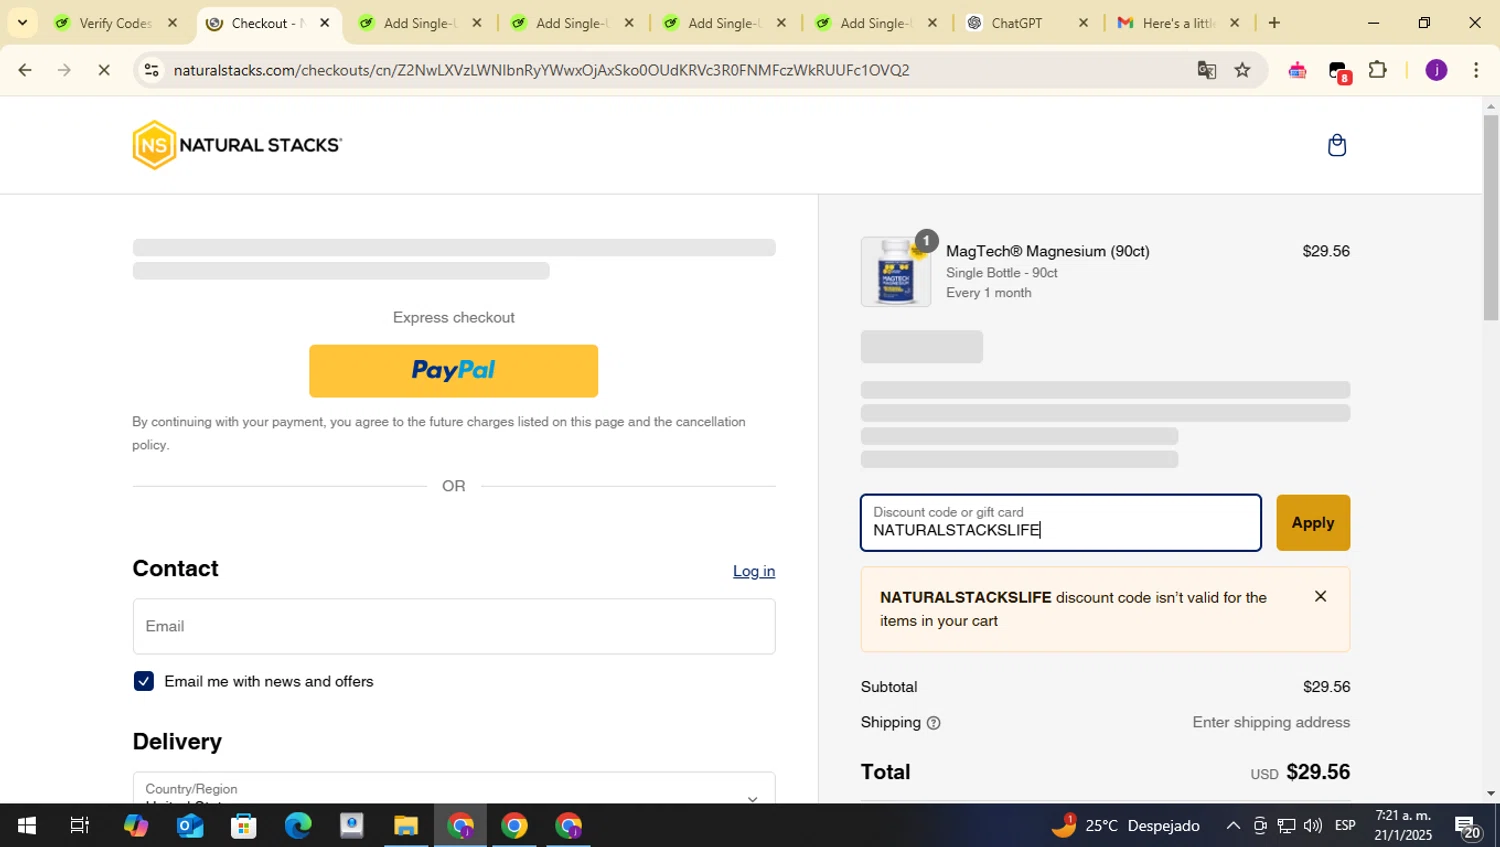Image resolution: width=1500 pixels, height=847 pixels.
Task: Click the pink extension icon in toolbar
Action: 1297,70
